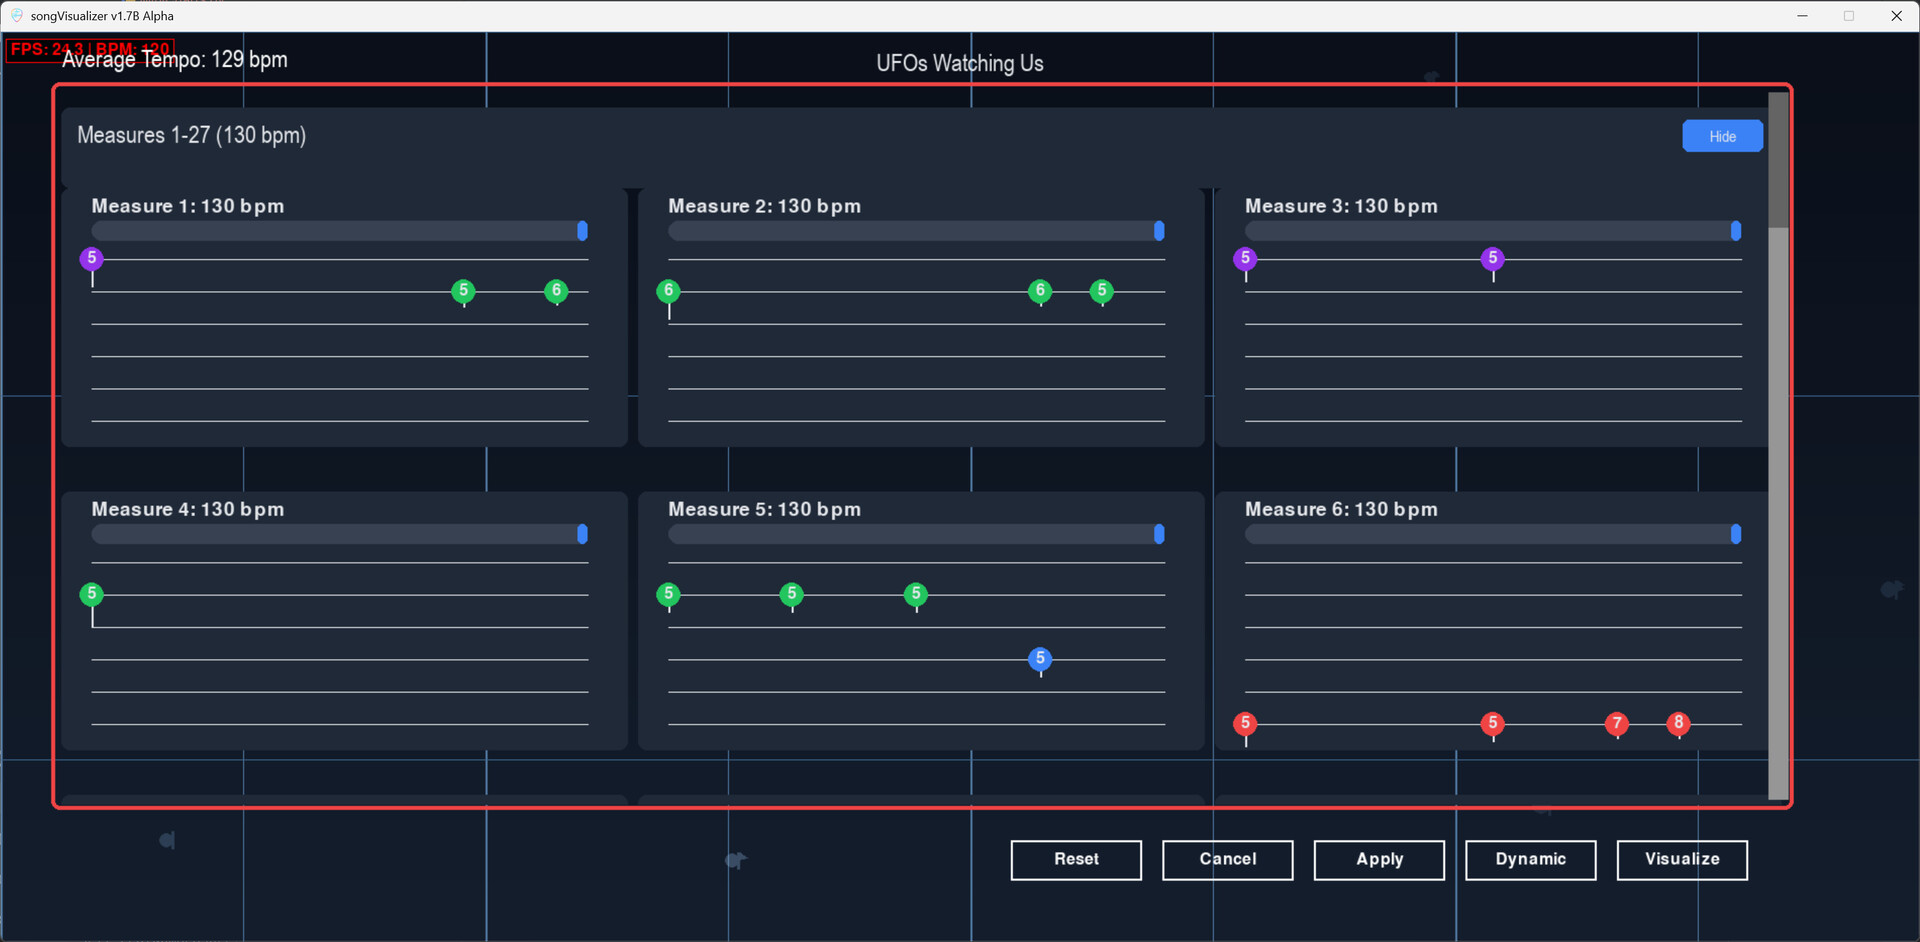Image resolution: width=1920 pixels, height=942 pixels.
Task: Enable Dynamic tempo mode
Action: click(x=1531, y=859)
